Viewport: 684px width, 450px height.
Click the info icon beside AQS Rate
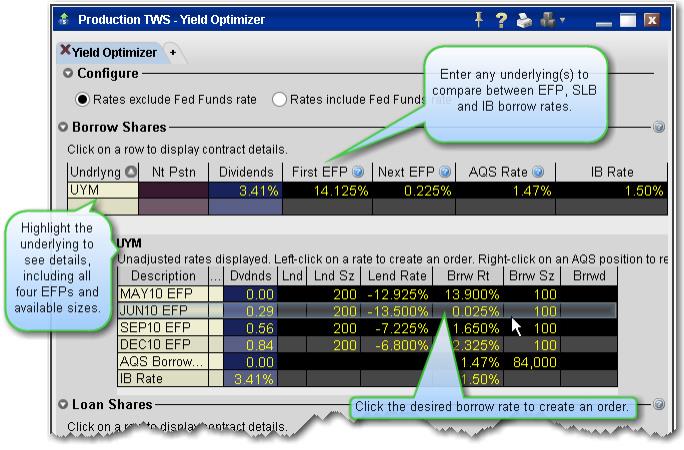pos(538,172)
